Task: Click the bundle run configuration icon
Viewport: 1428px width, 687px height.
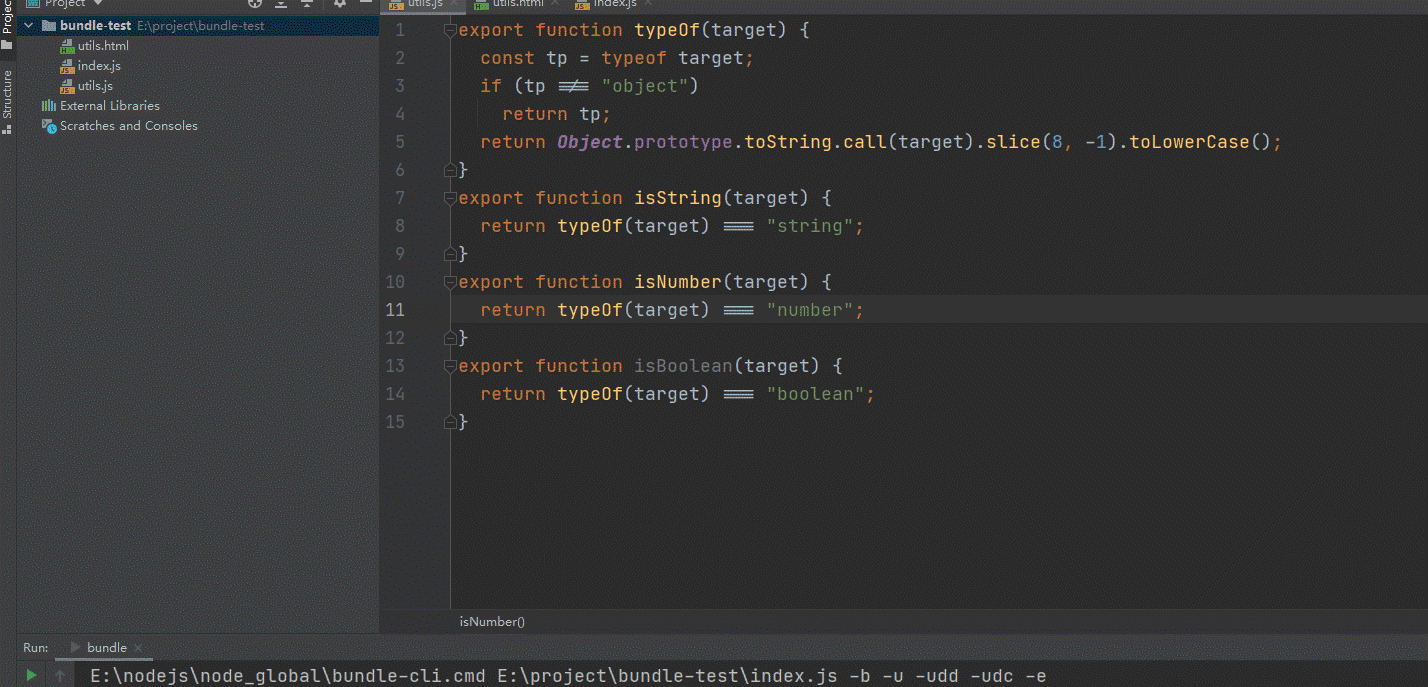Action: tap(76, 648)
